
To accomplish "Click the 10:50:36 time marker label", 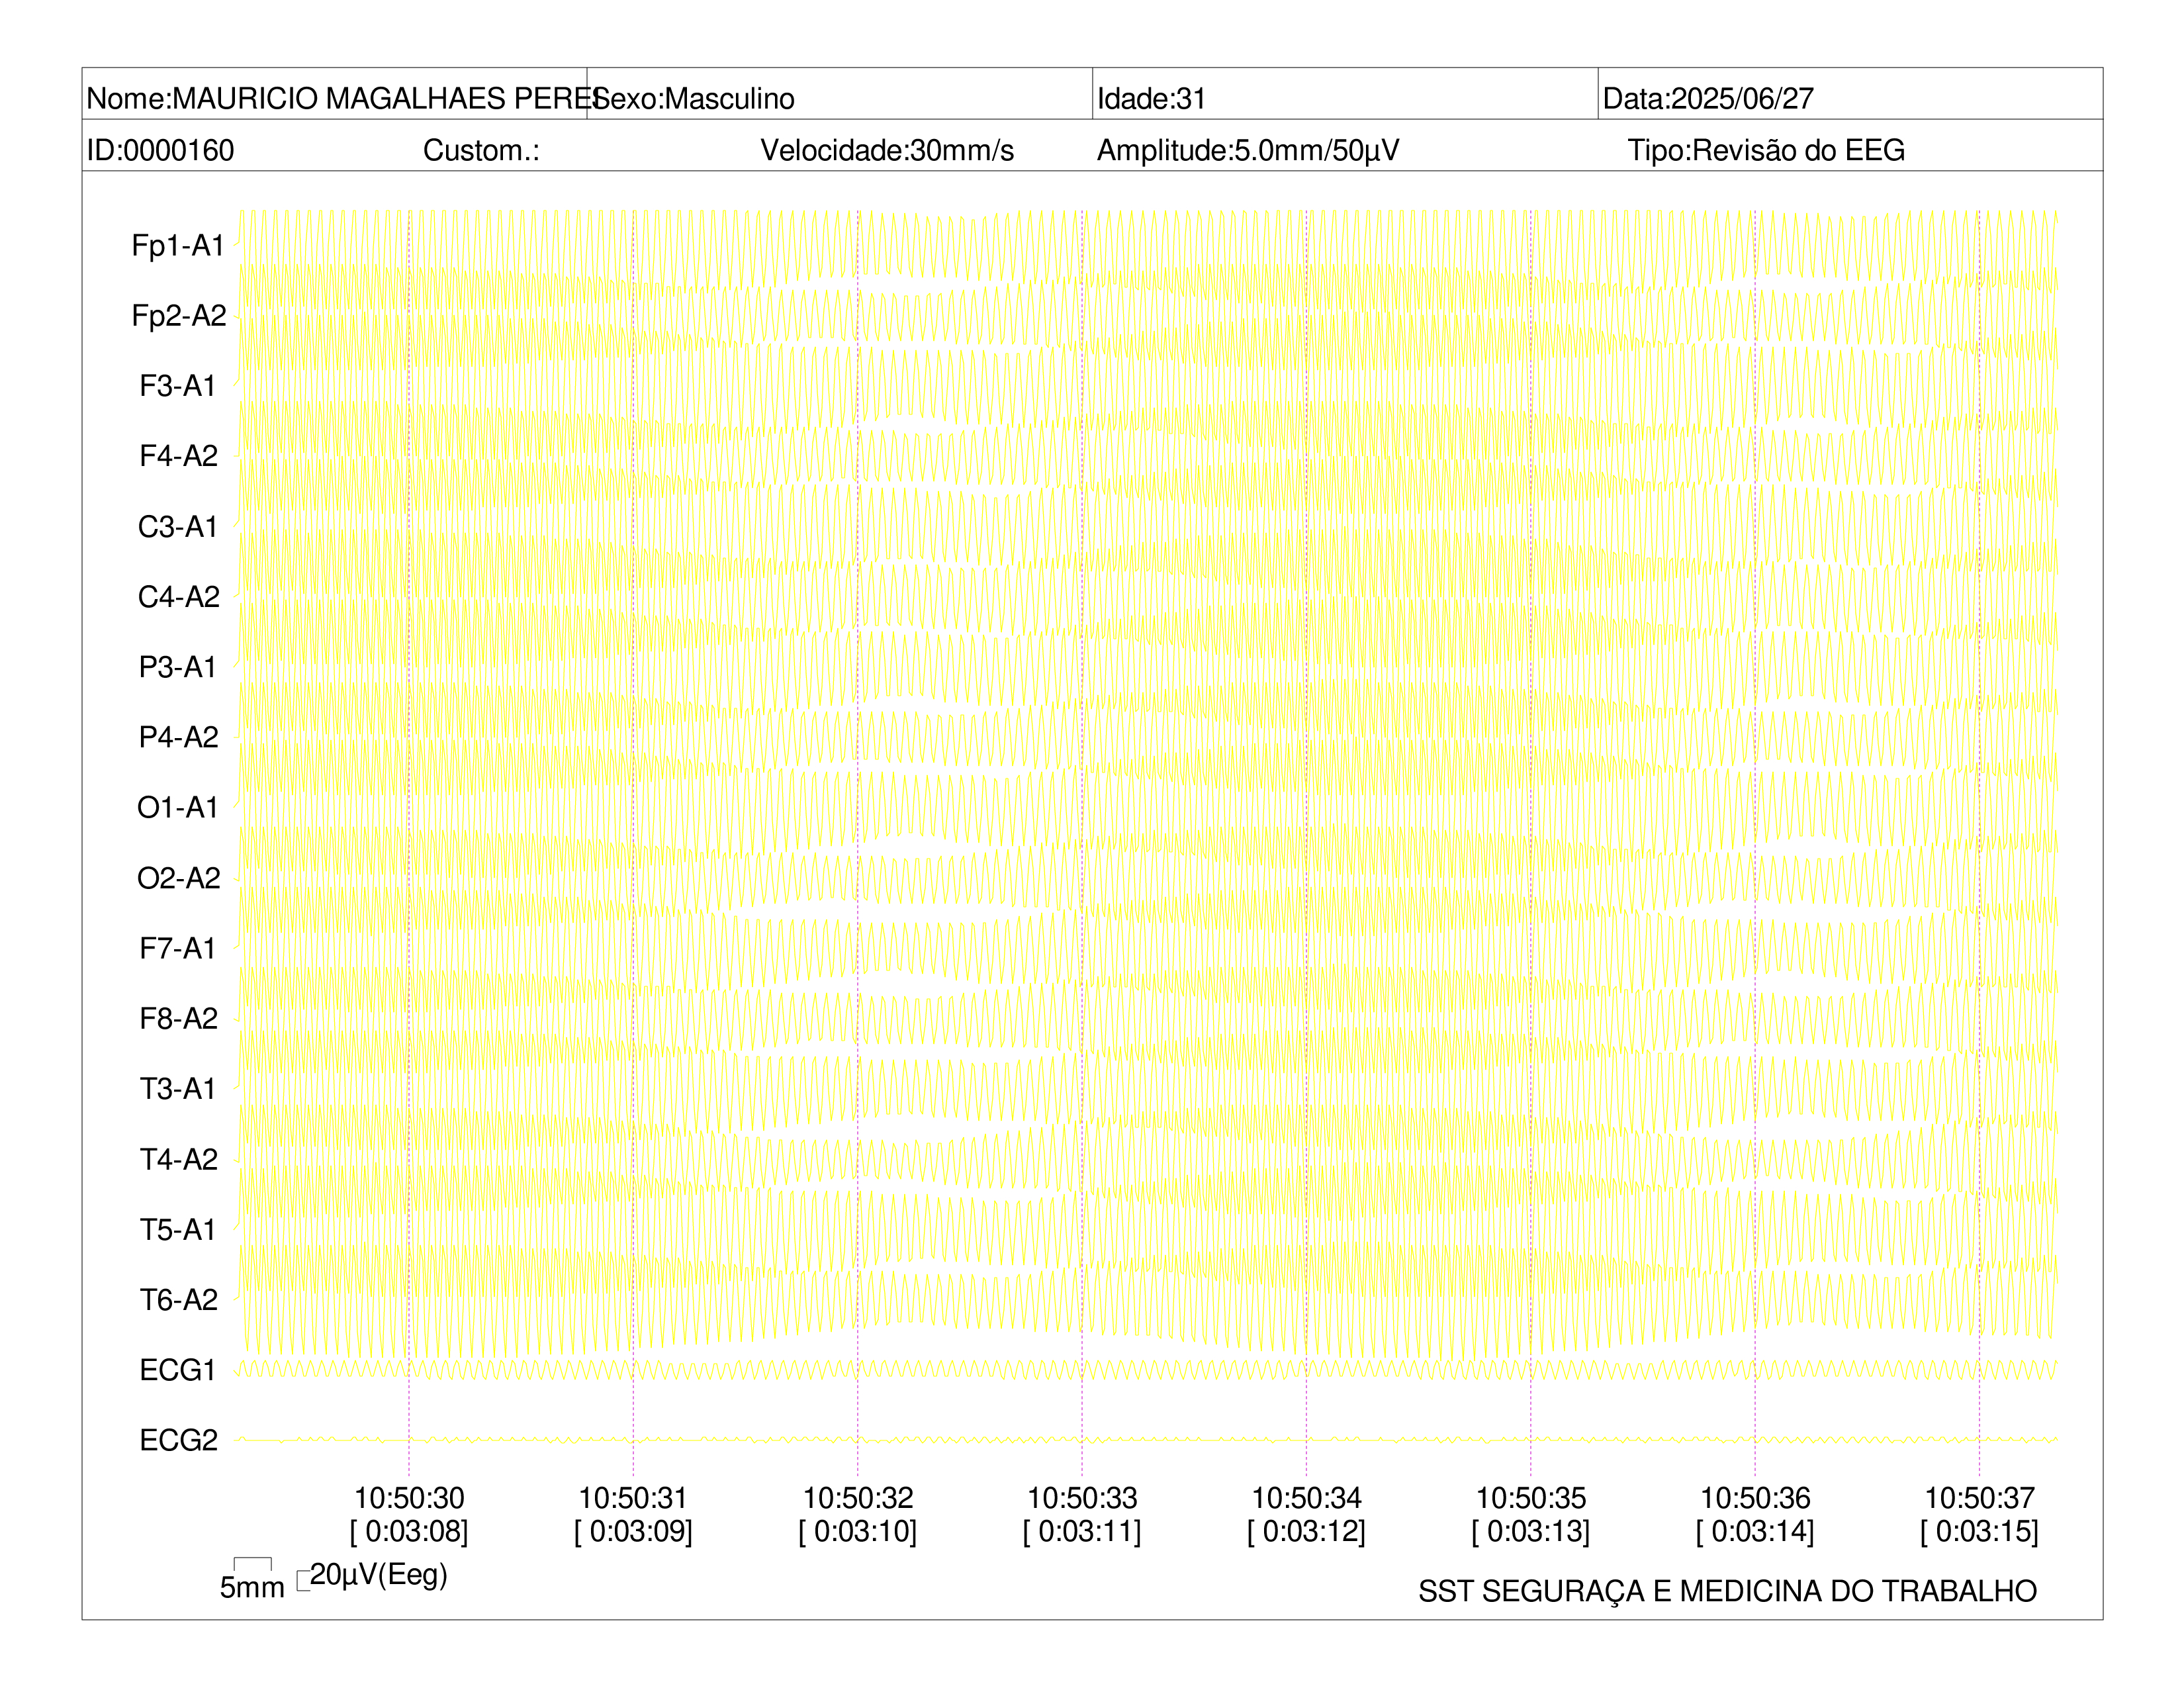I will click(x=1755, y=1498).
